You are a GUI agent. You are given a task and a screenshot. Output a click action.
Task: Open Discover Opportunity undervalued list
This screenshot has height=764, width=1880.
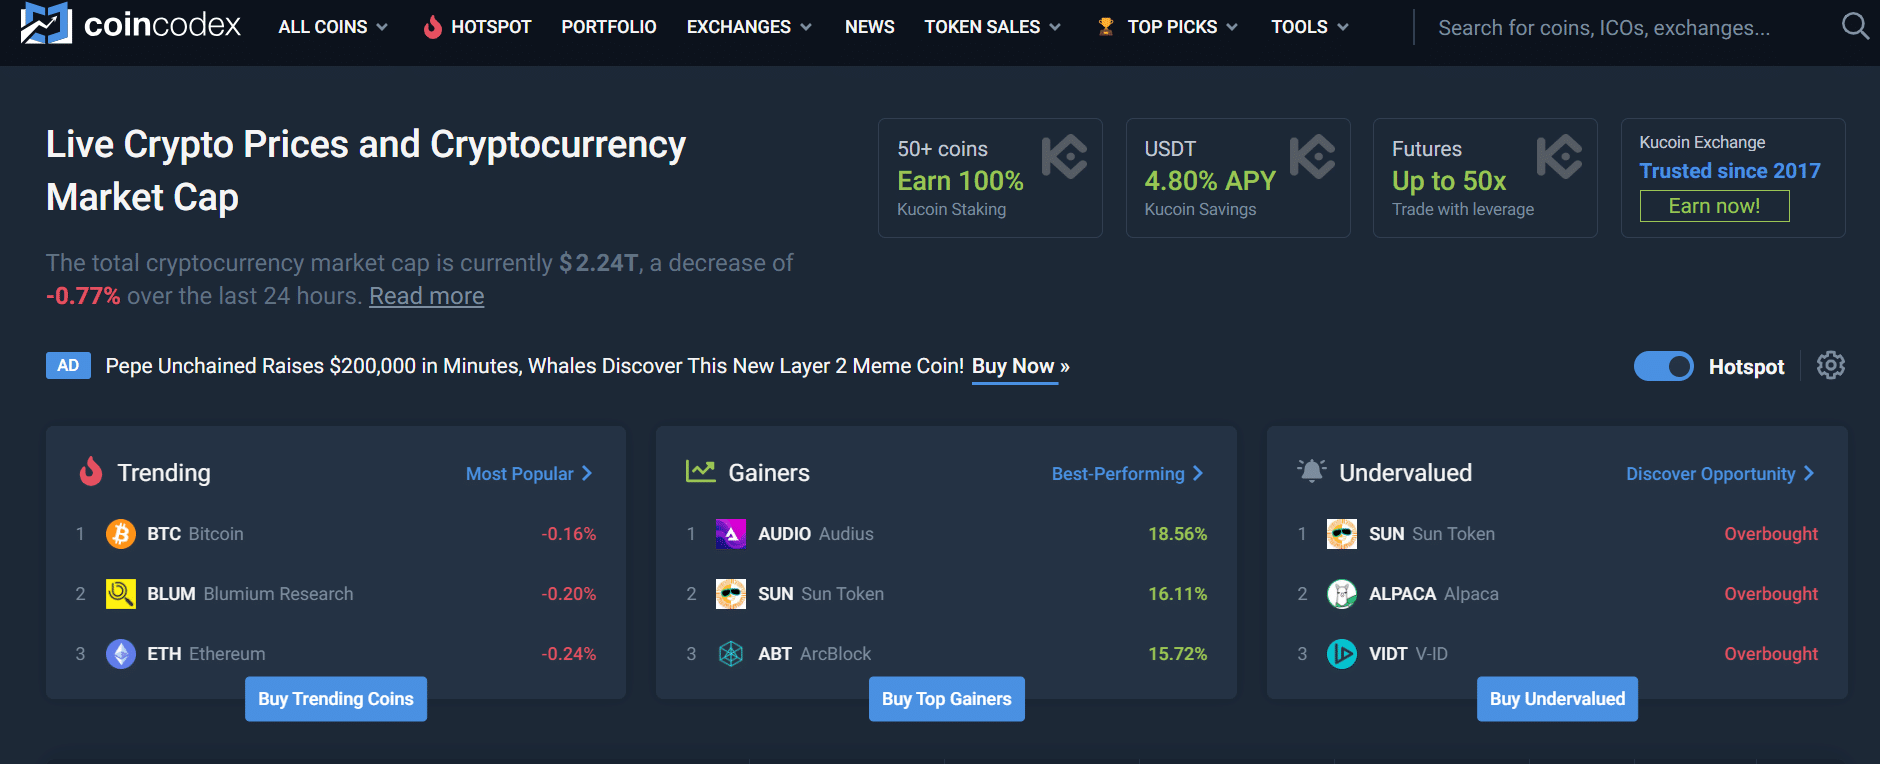click(x=1720, y=474)
